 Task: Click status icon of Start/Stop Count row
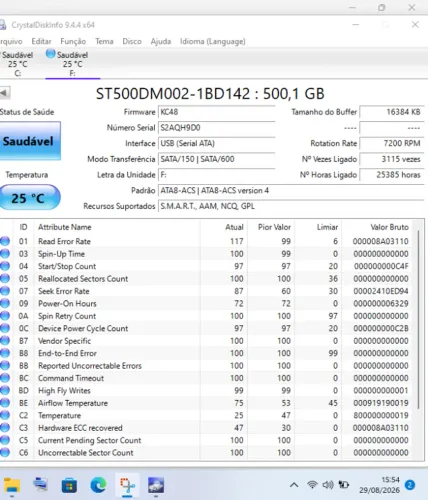click(5, 266)
